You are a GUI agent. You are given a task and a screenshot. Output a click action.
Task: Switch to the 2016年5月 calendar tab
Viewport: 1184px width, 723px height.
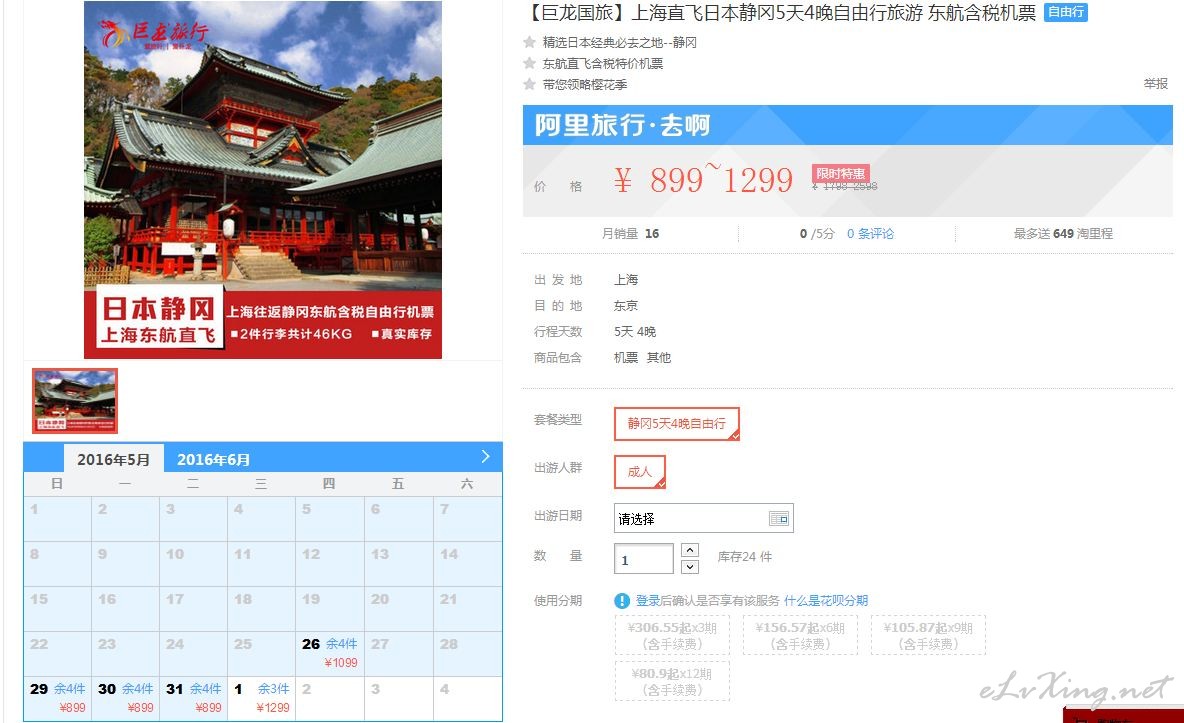113,459
